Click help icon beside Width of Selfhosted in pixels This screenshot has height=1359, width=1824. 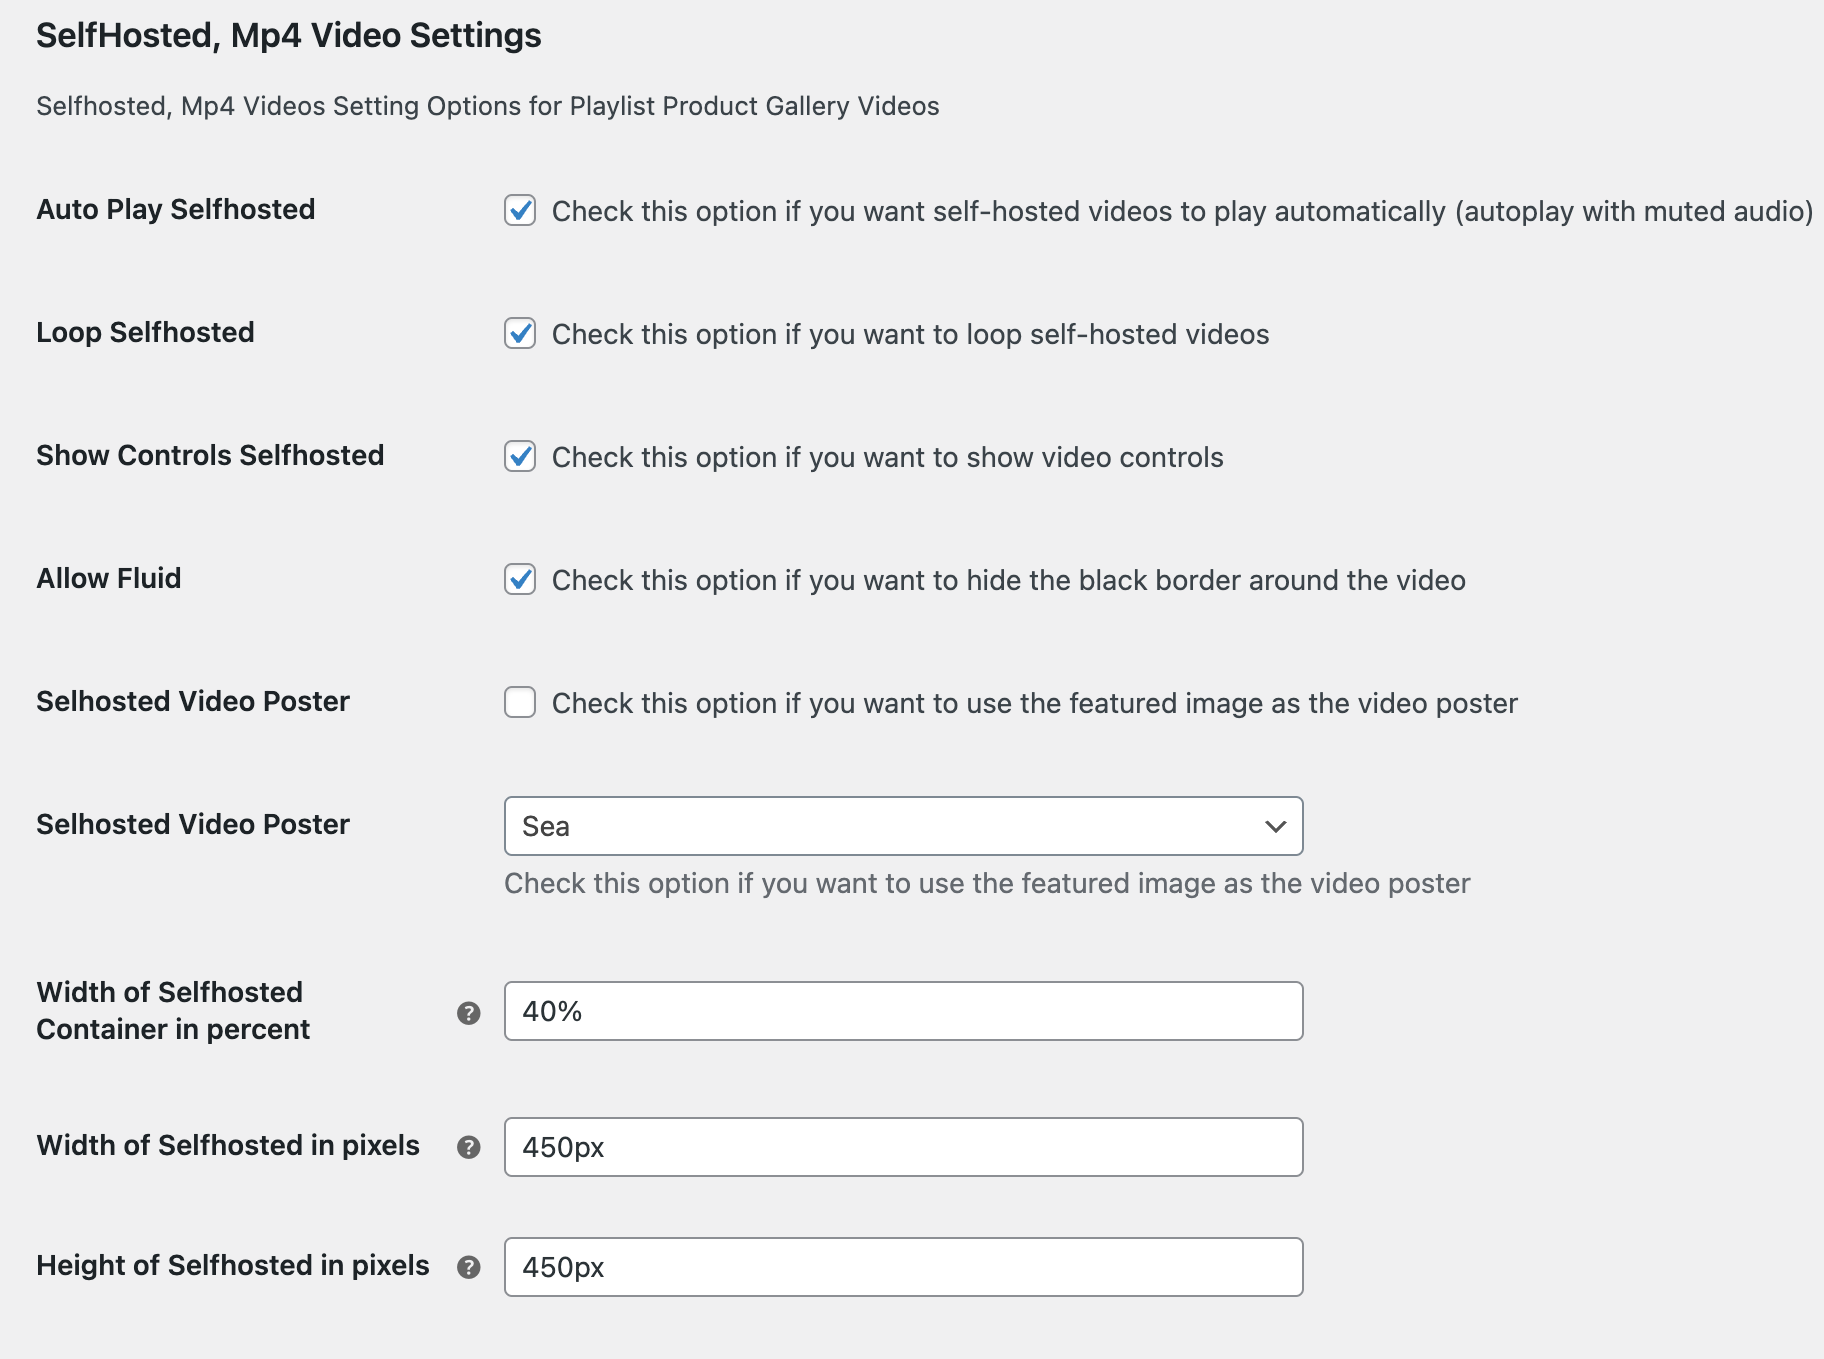pyautogui.click(x=468, y=1147)
